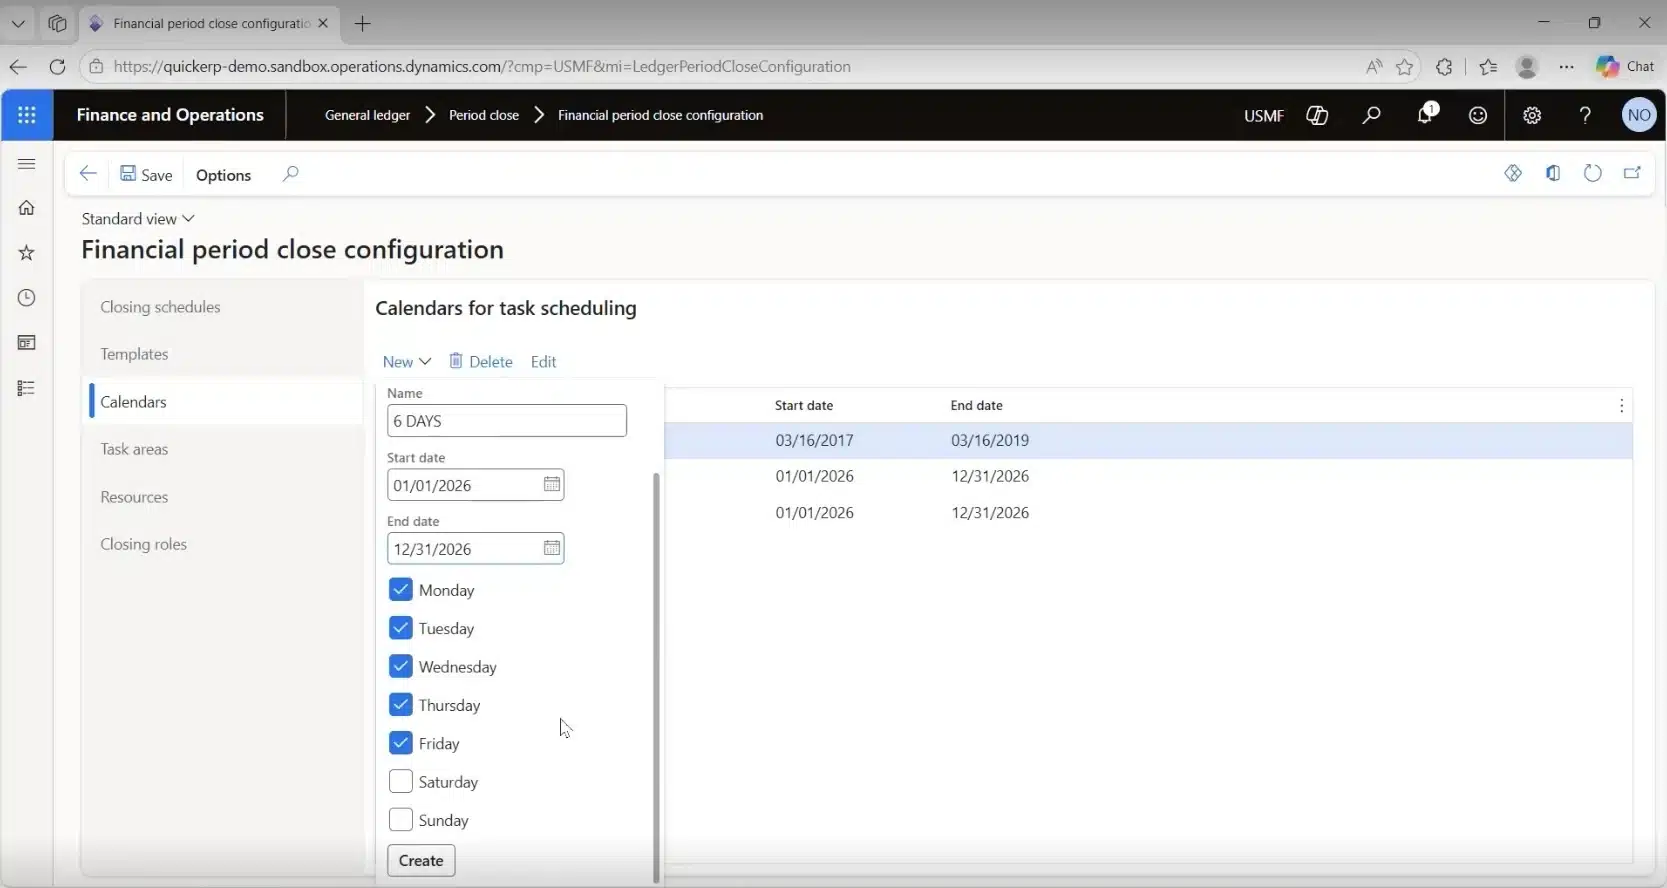Open the Options menu

click(223, 175)
